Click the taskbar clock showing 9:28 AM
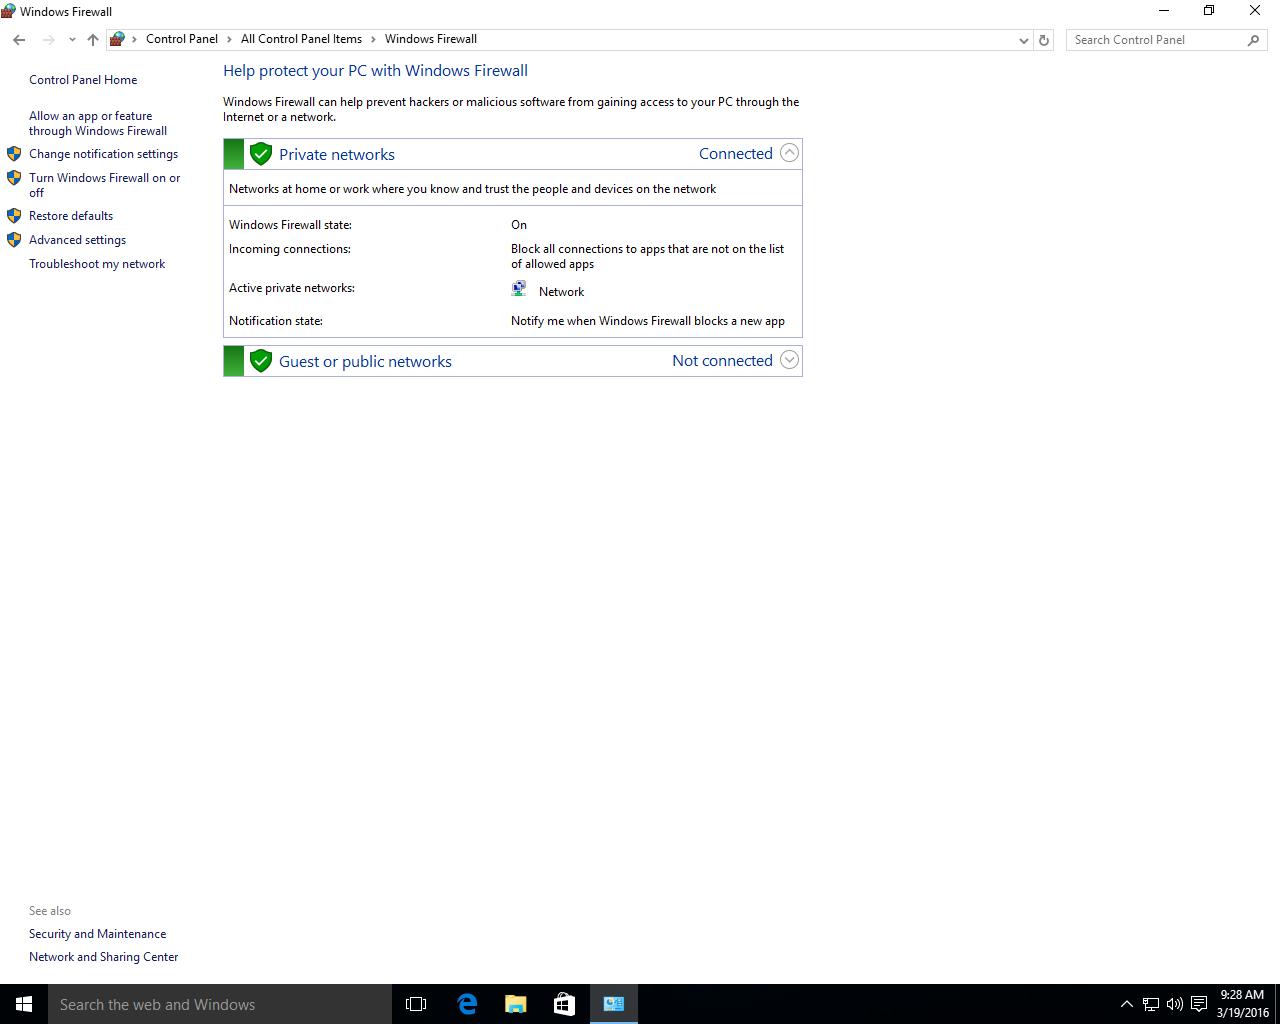The image size is (1280, 1024). click(1242, 1004)
